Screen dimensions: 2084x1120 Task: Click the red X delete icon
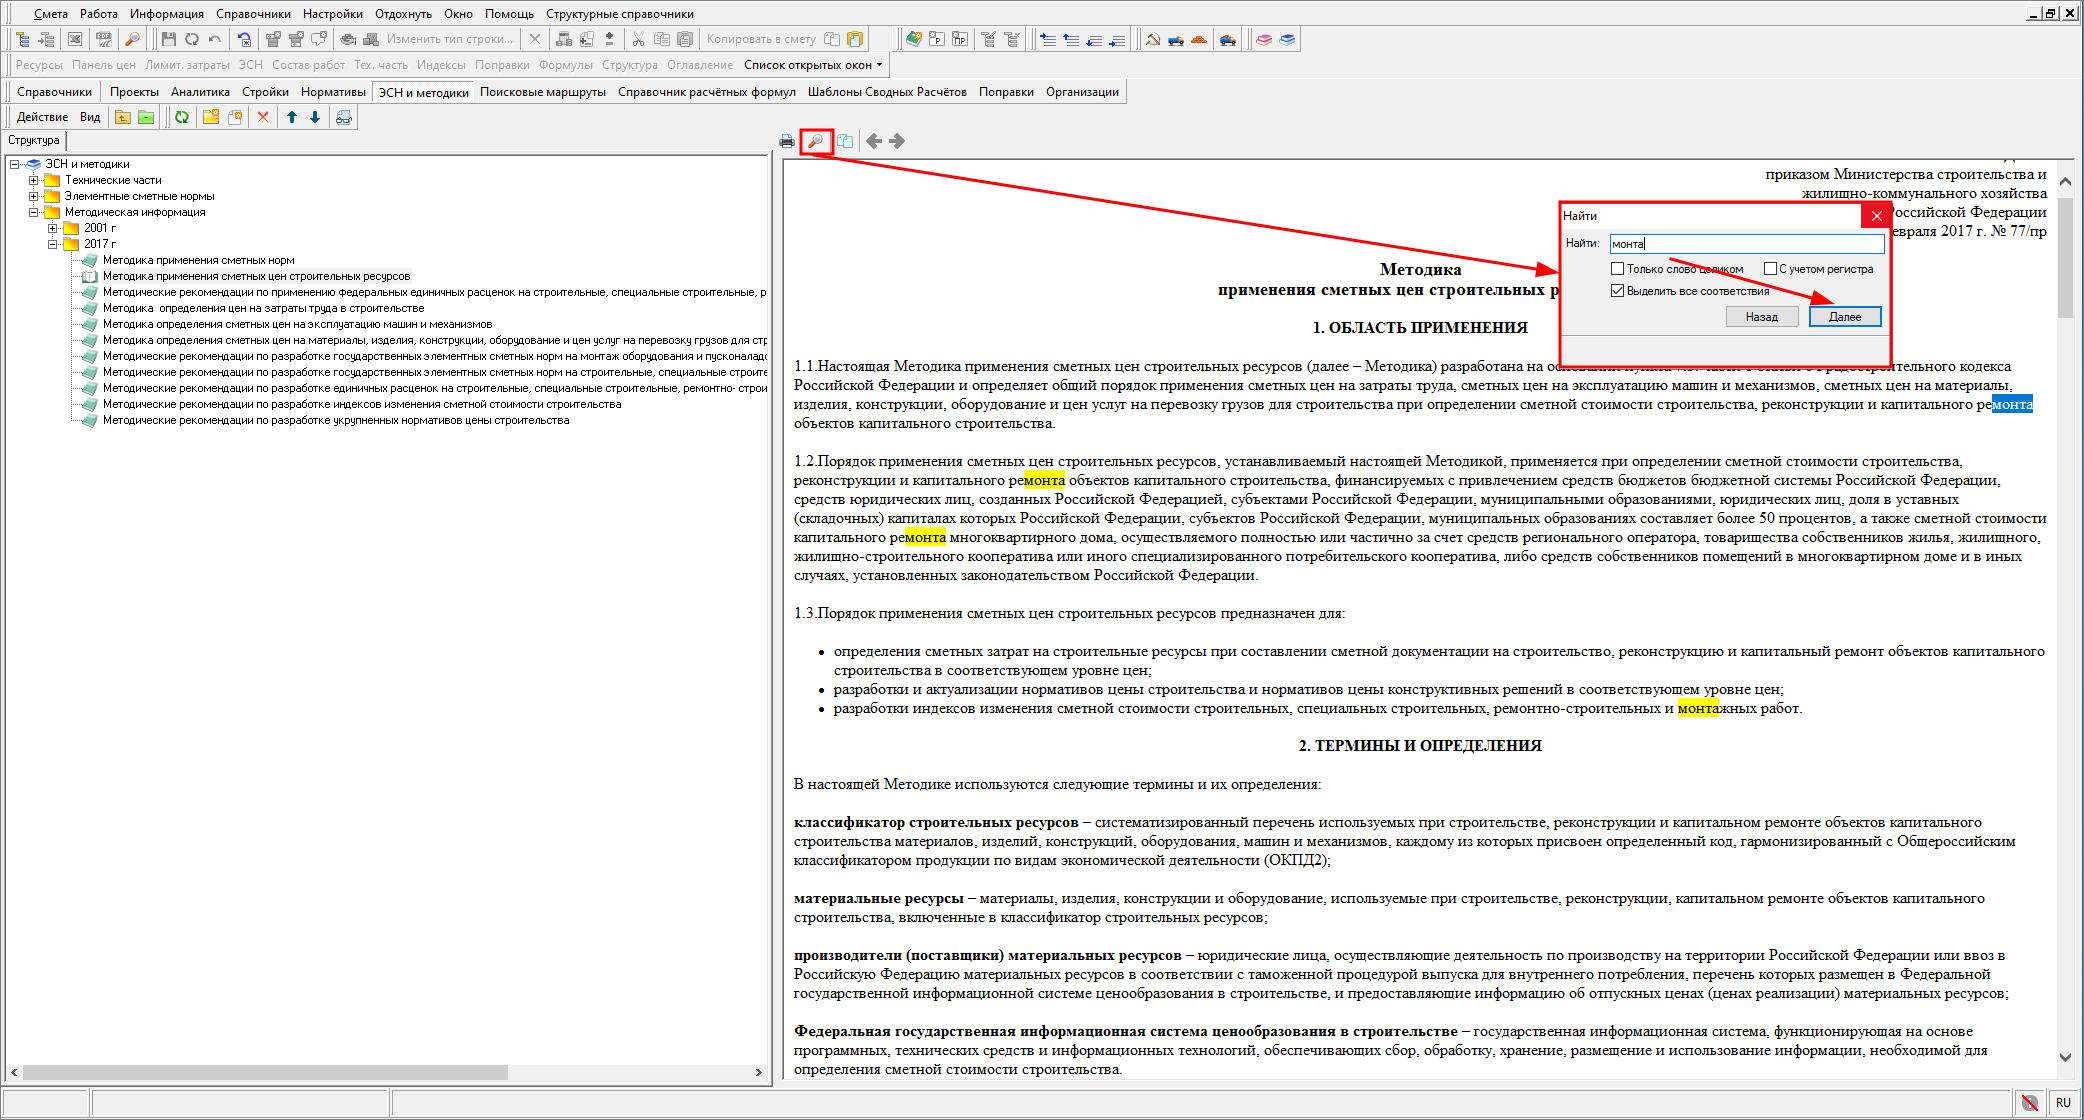263,117
